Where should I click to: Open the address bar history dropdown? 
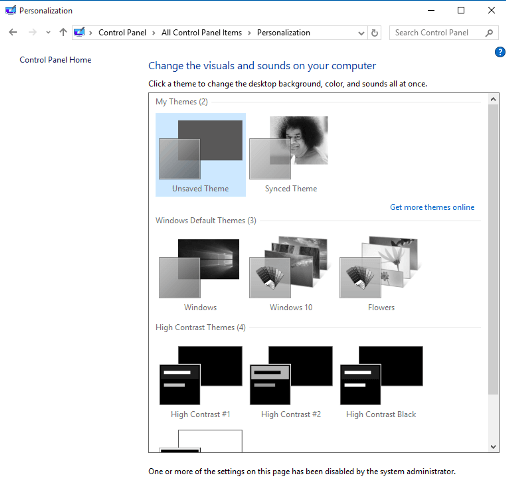361,33
